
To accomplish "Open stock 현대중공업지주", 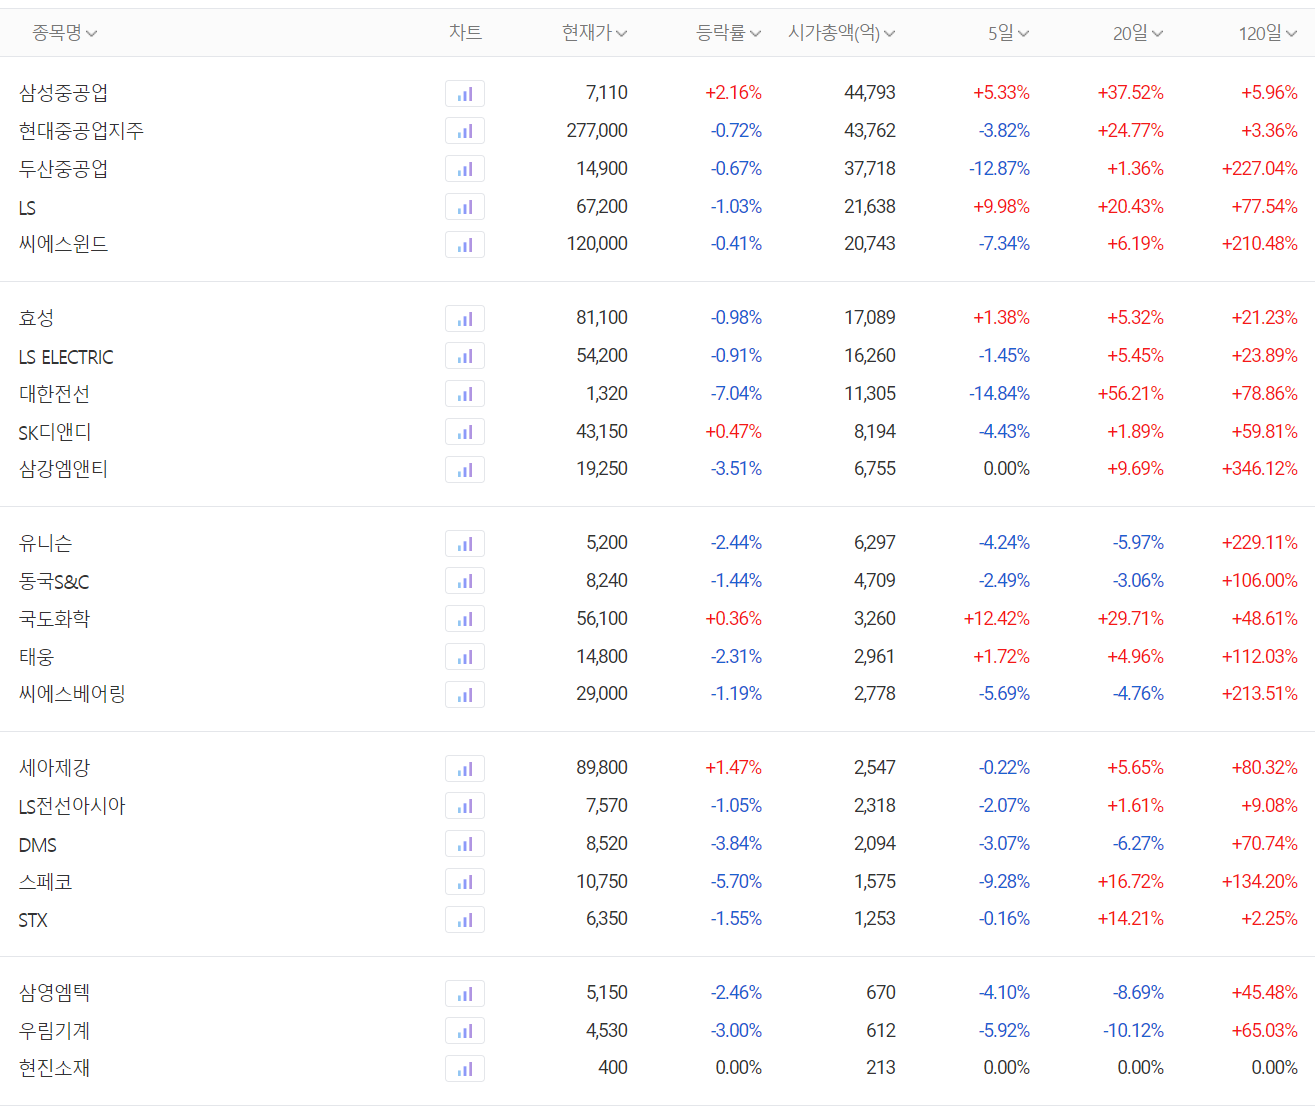I will click(81, 131).
